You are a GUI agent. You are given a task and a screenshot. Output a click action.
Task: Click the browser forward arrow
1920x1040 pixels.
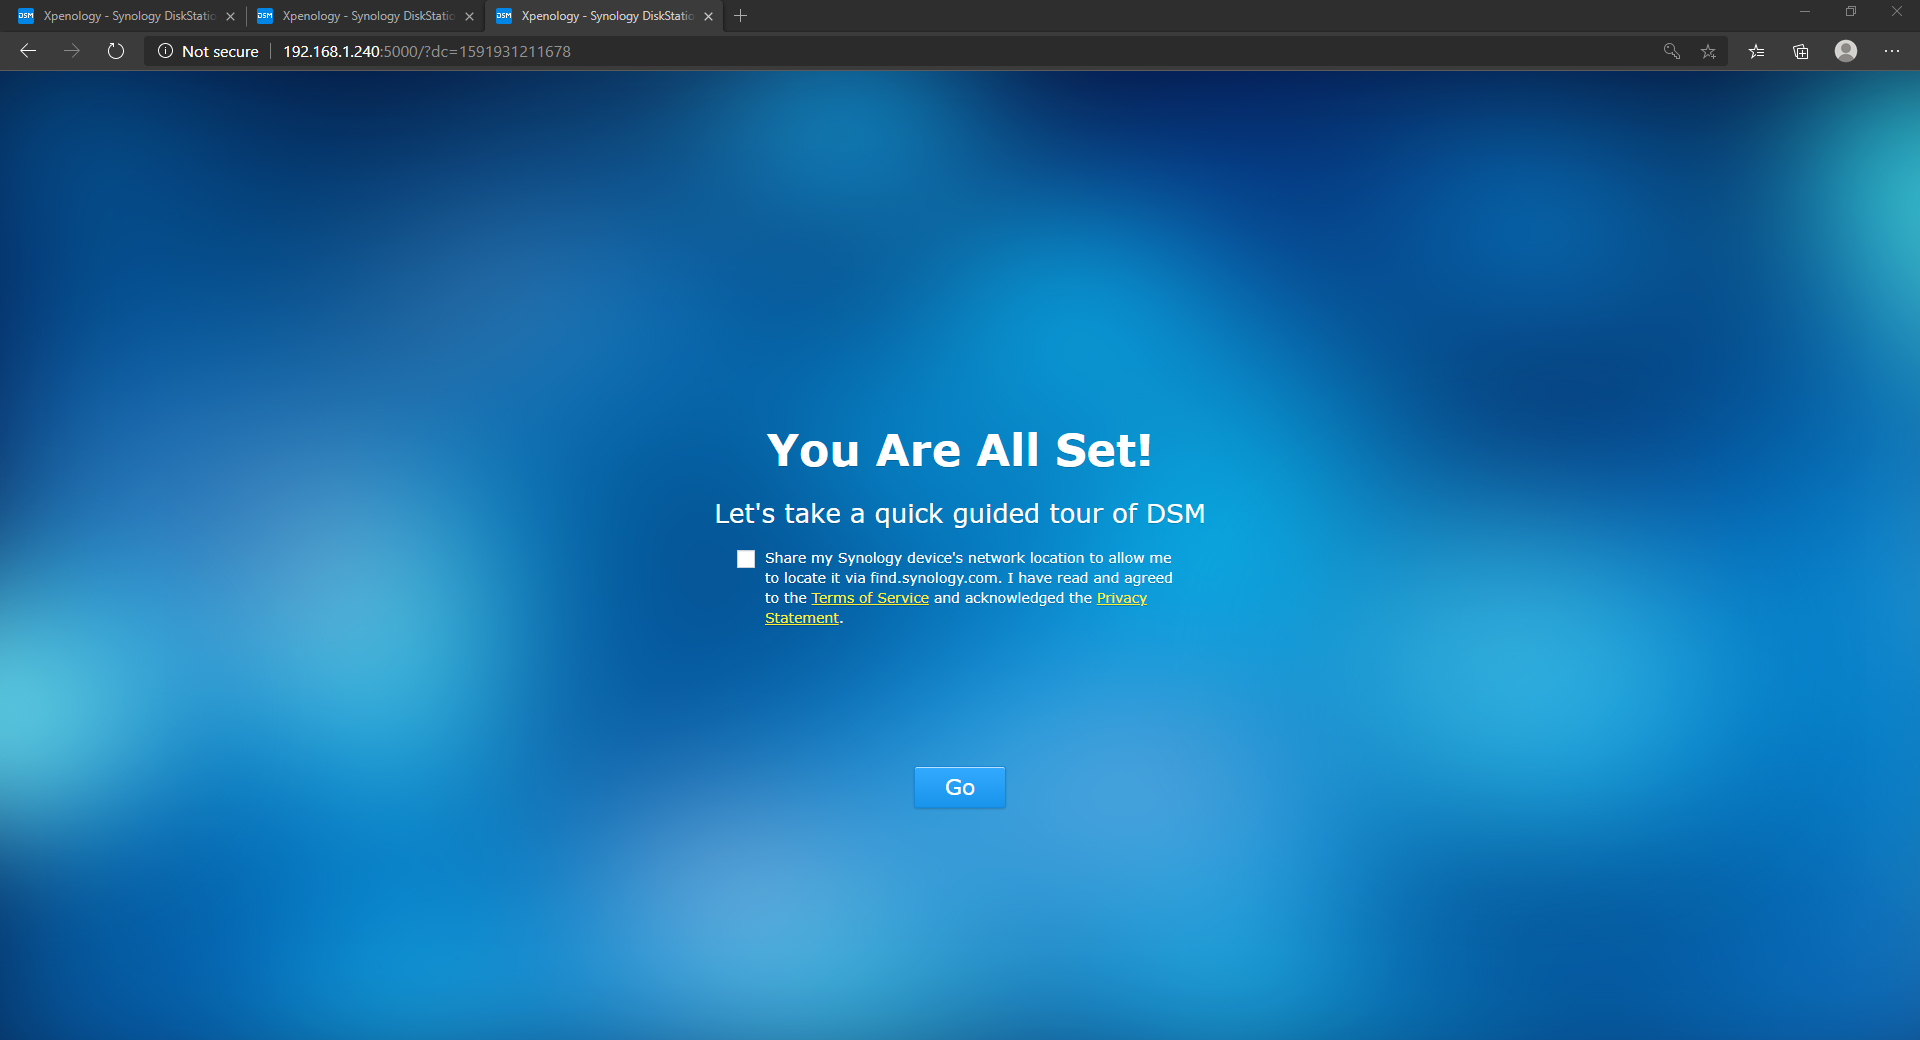(72, 51)
